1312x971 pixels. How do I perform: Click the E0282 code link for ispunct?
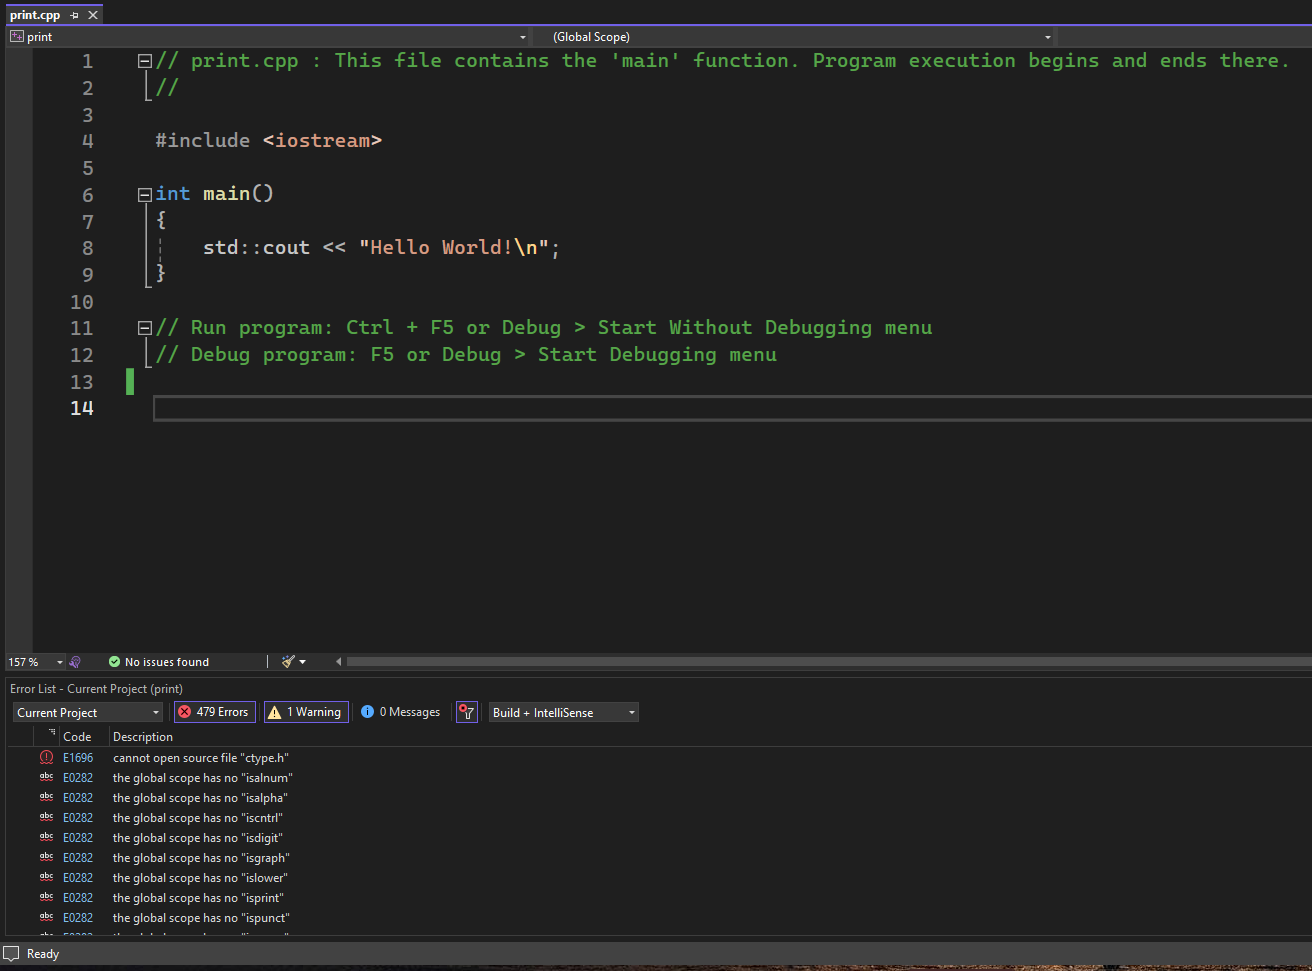tap(78, 918)
